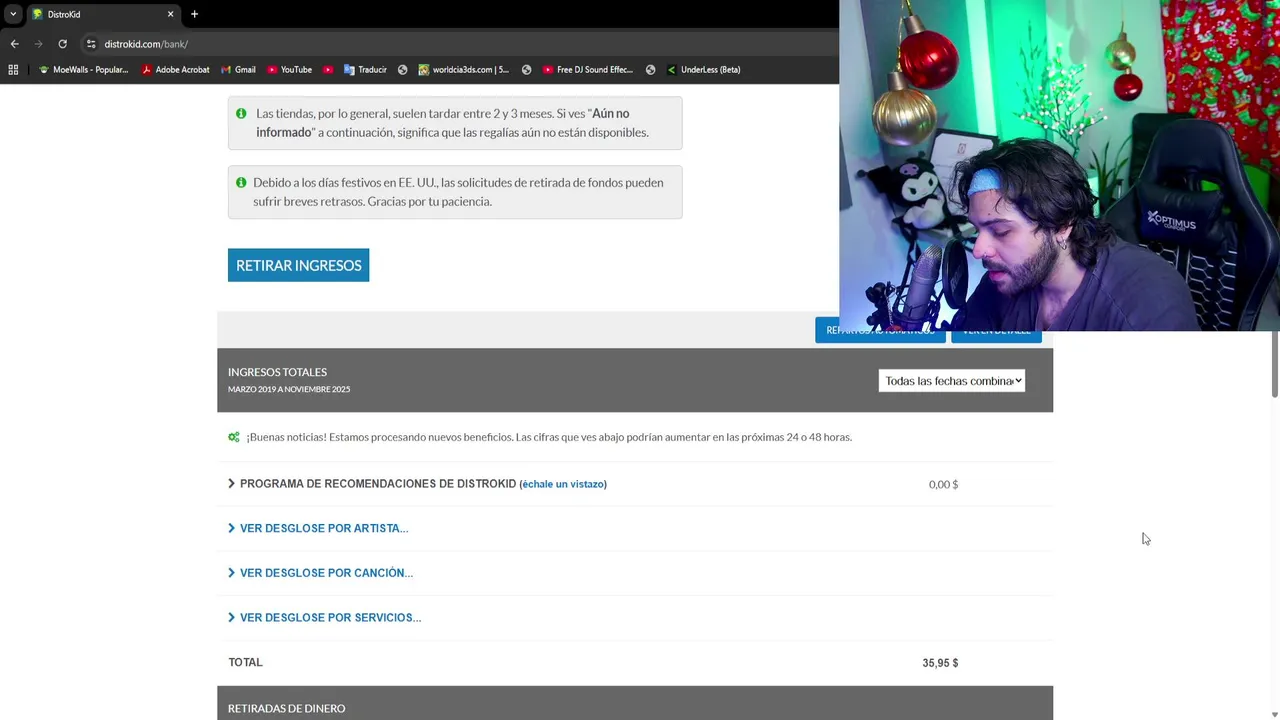Viewport: 1280px width, 720px height.
Task: Expand Ver desglose por canción
Action: pyautogui.click(x=320, y=573)
